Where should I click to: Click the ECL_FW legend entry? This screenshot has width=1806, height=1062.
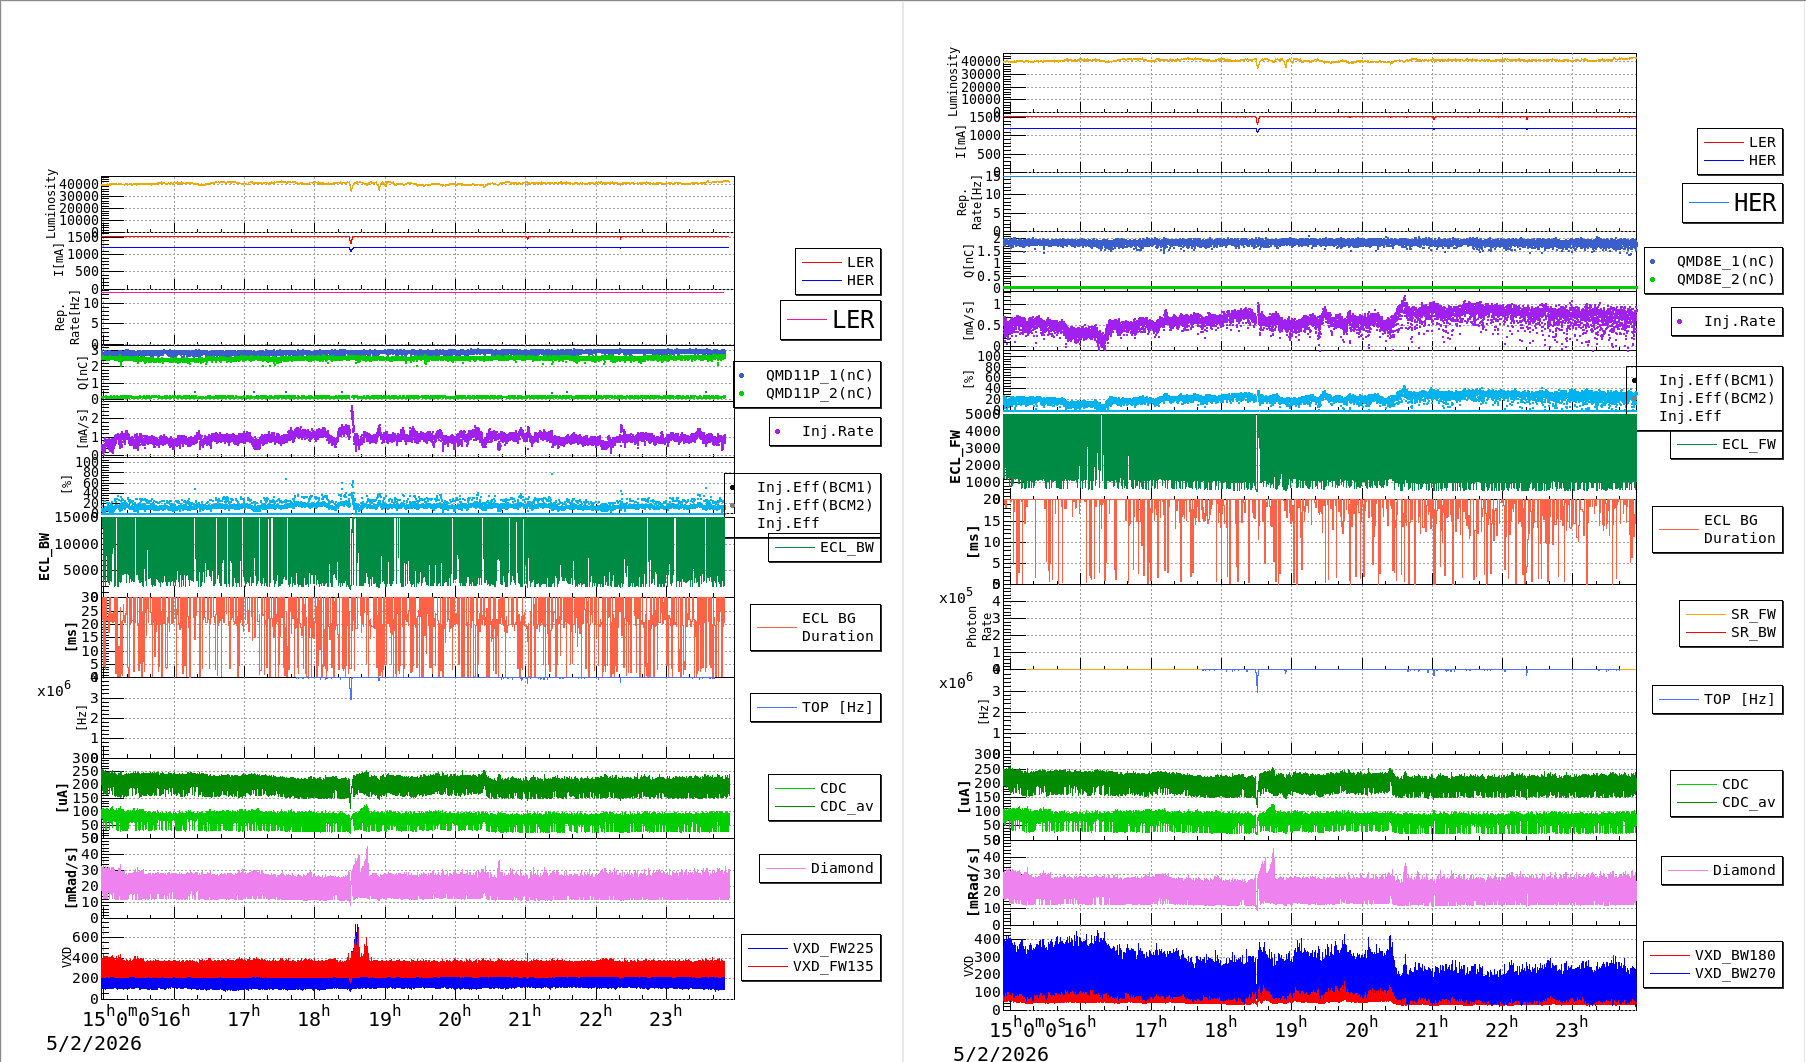(x=1727, y=444)
